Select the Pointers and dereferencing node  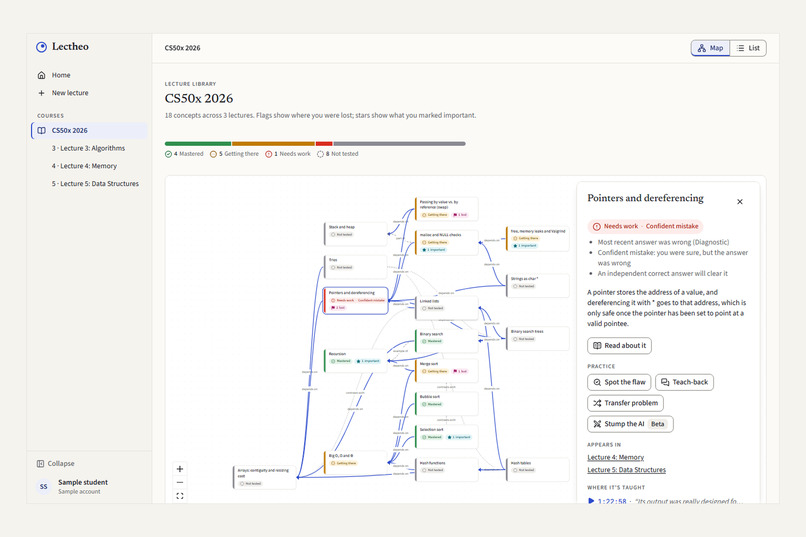click(x=356, y=301)
